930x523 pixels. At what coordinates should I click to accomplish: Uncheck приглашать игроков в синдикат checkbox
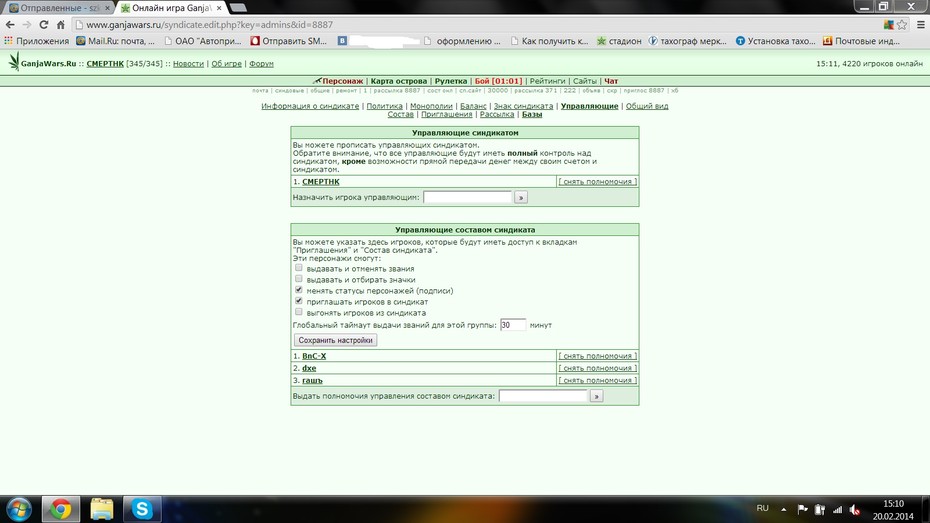click(298, 301)
